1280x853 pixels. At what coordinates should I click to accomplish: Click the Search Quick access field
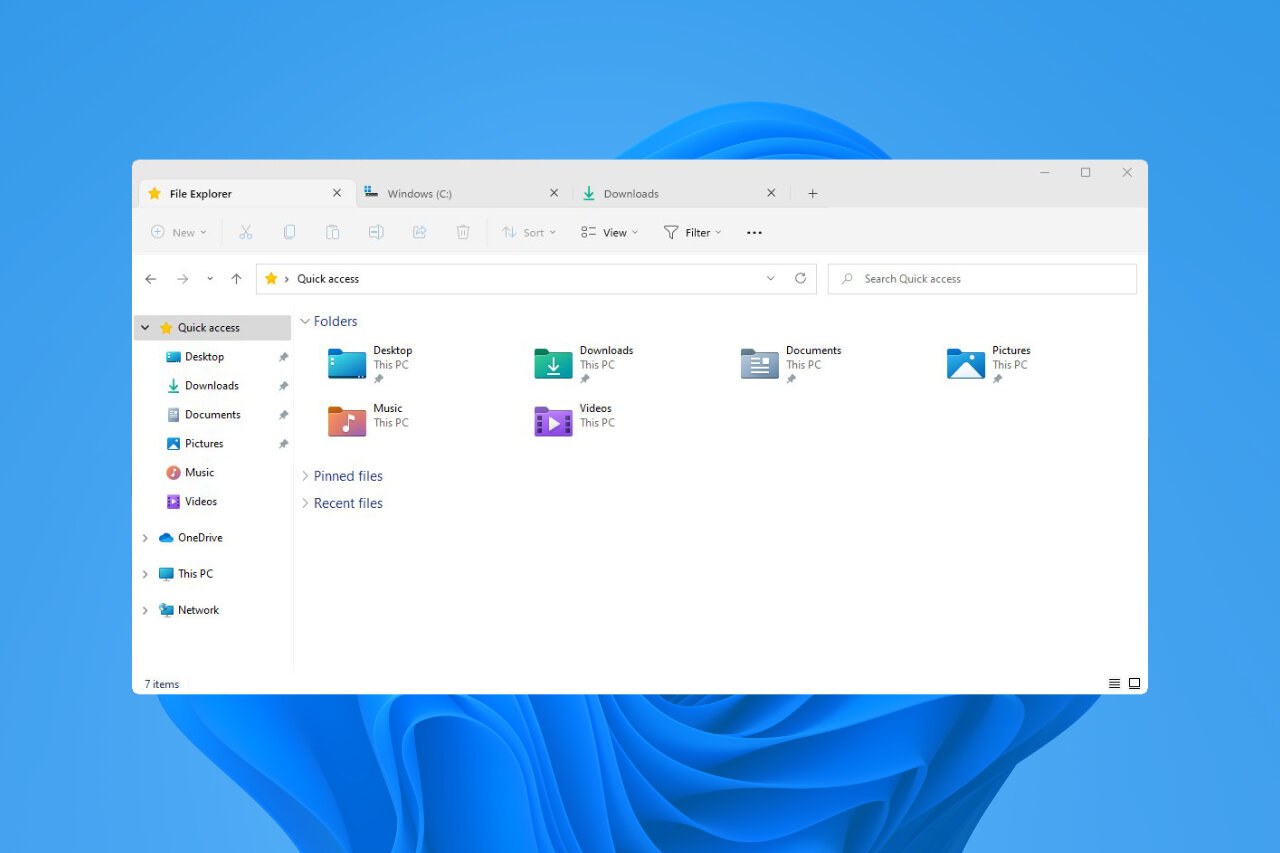point(982,279)
